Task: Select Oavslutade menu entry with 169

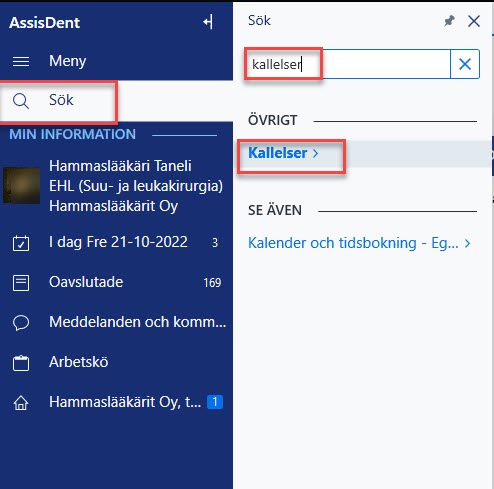Action: (116, 282)
